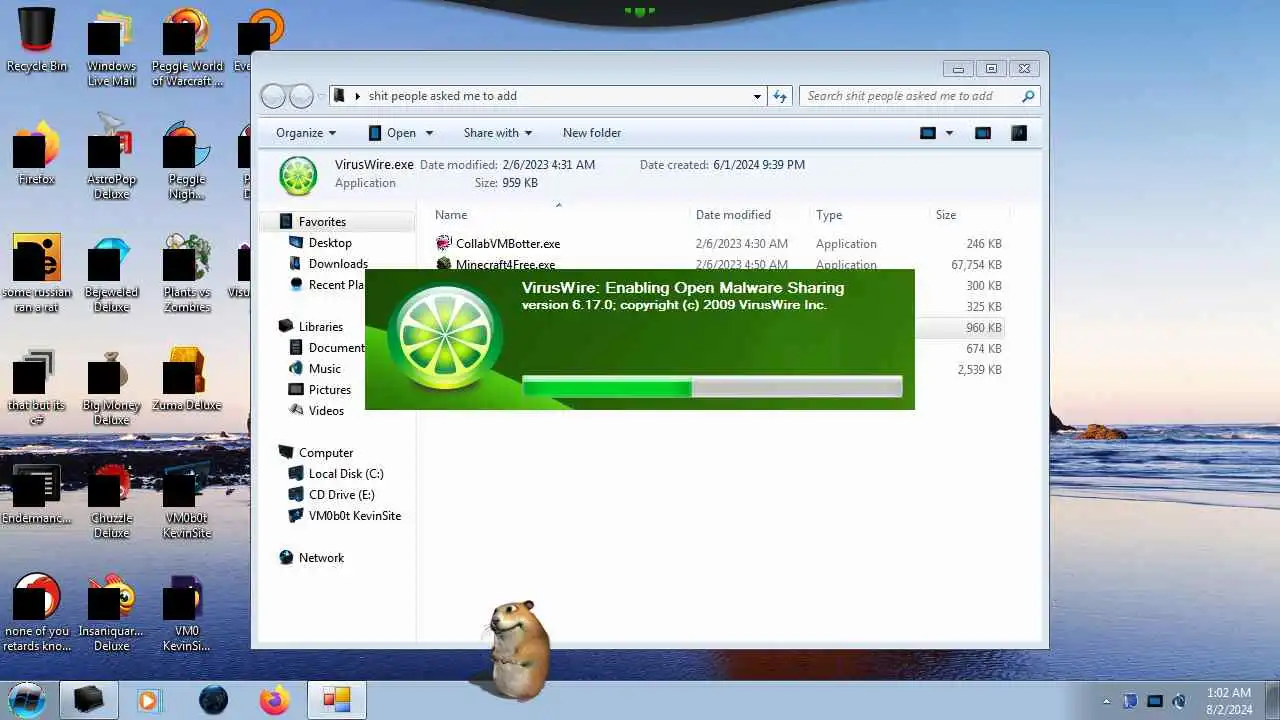Click the address bar folder path
The image size is (1280, 720).
coord(442,96)
